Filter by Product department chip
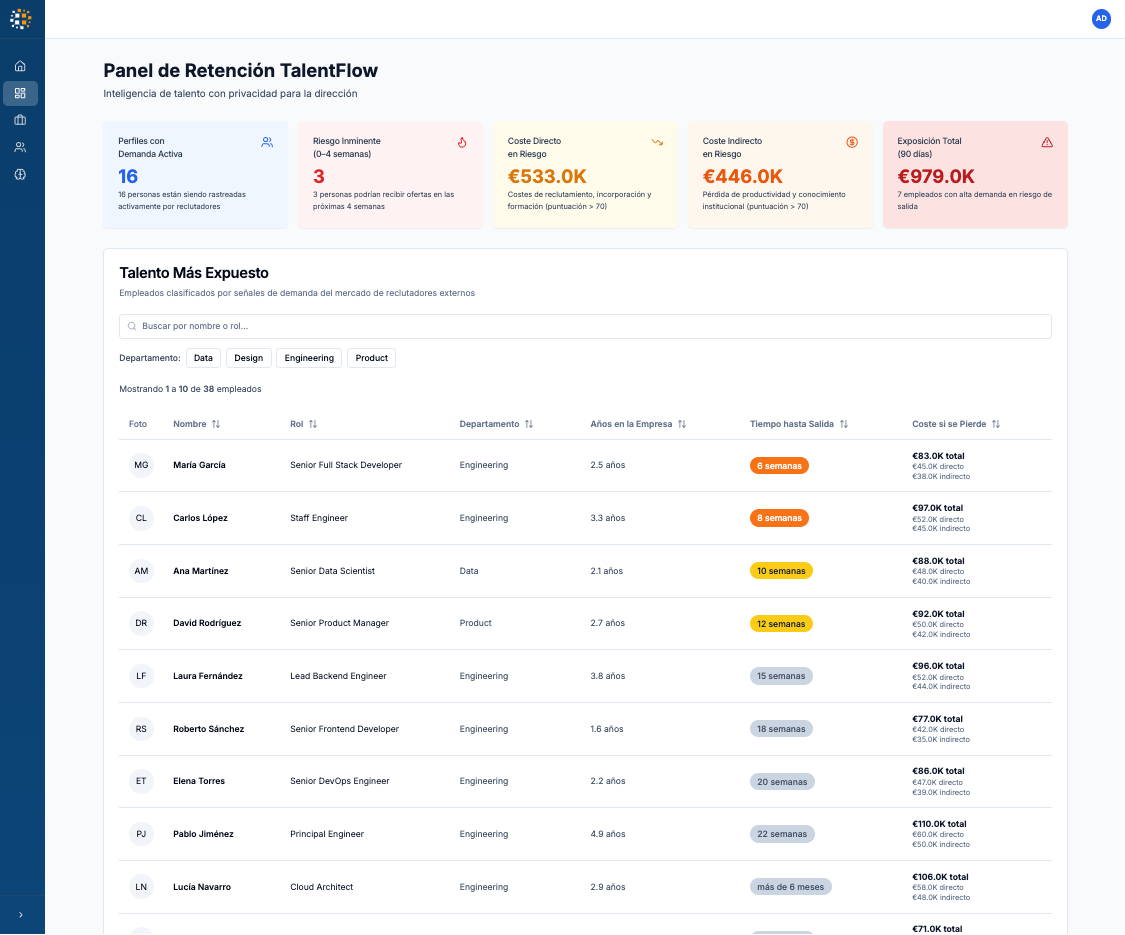The width and height of the screenshot is (1125, 935). click(x=371, y=358)
